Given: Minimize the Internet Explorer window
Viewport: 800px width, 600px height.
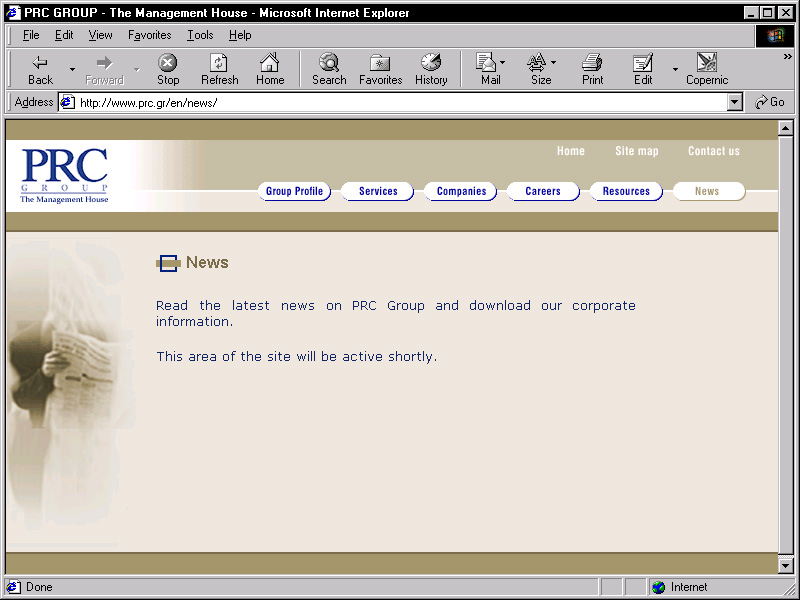Looking at the screenshot, I should click(x=751, y=13).
